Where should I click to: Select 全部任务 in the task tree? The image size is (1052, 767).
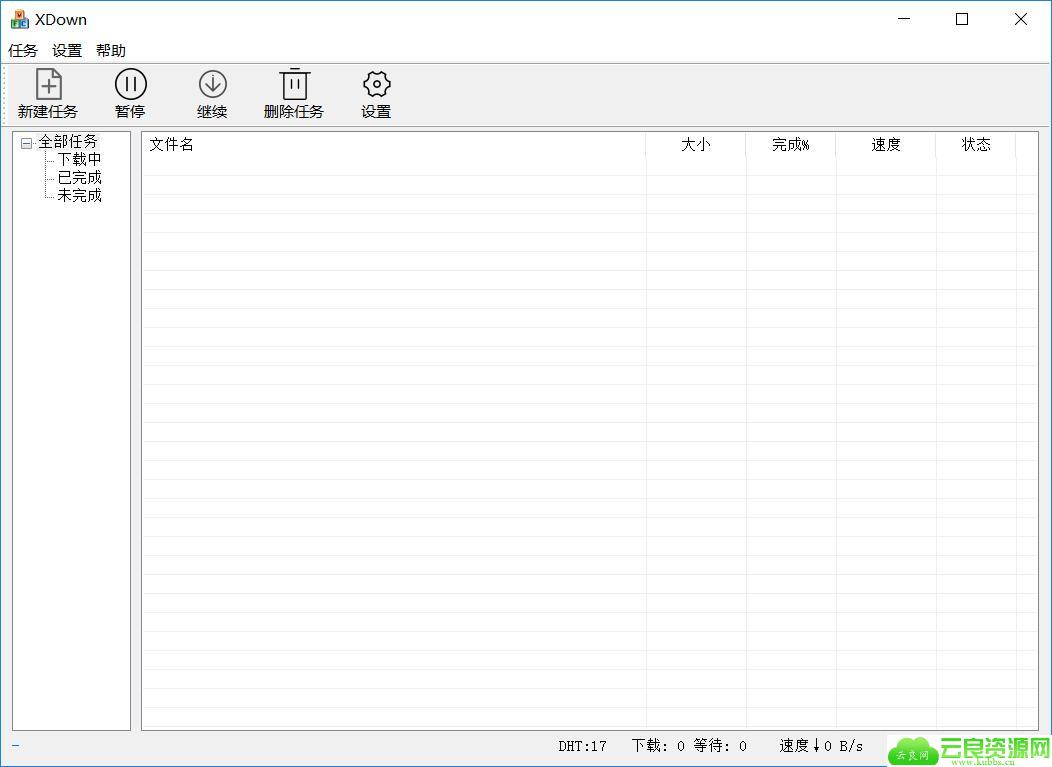point(68,142)
